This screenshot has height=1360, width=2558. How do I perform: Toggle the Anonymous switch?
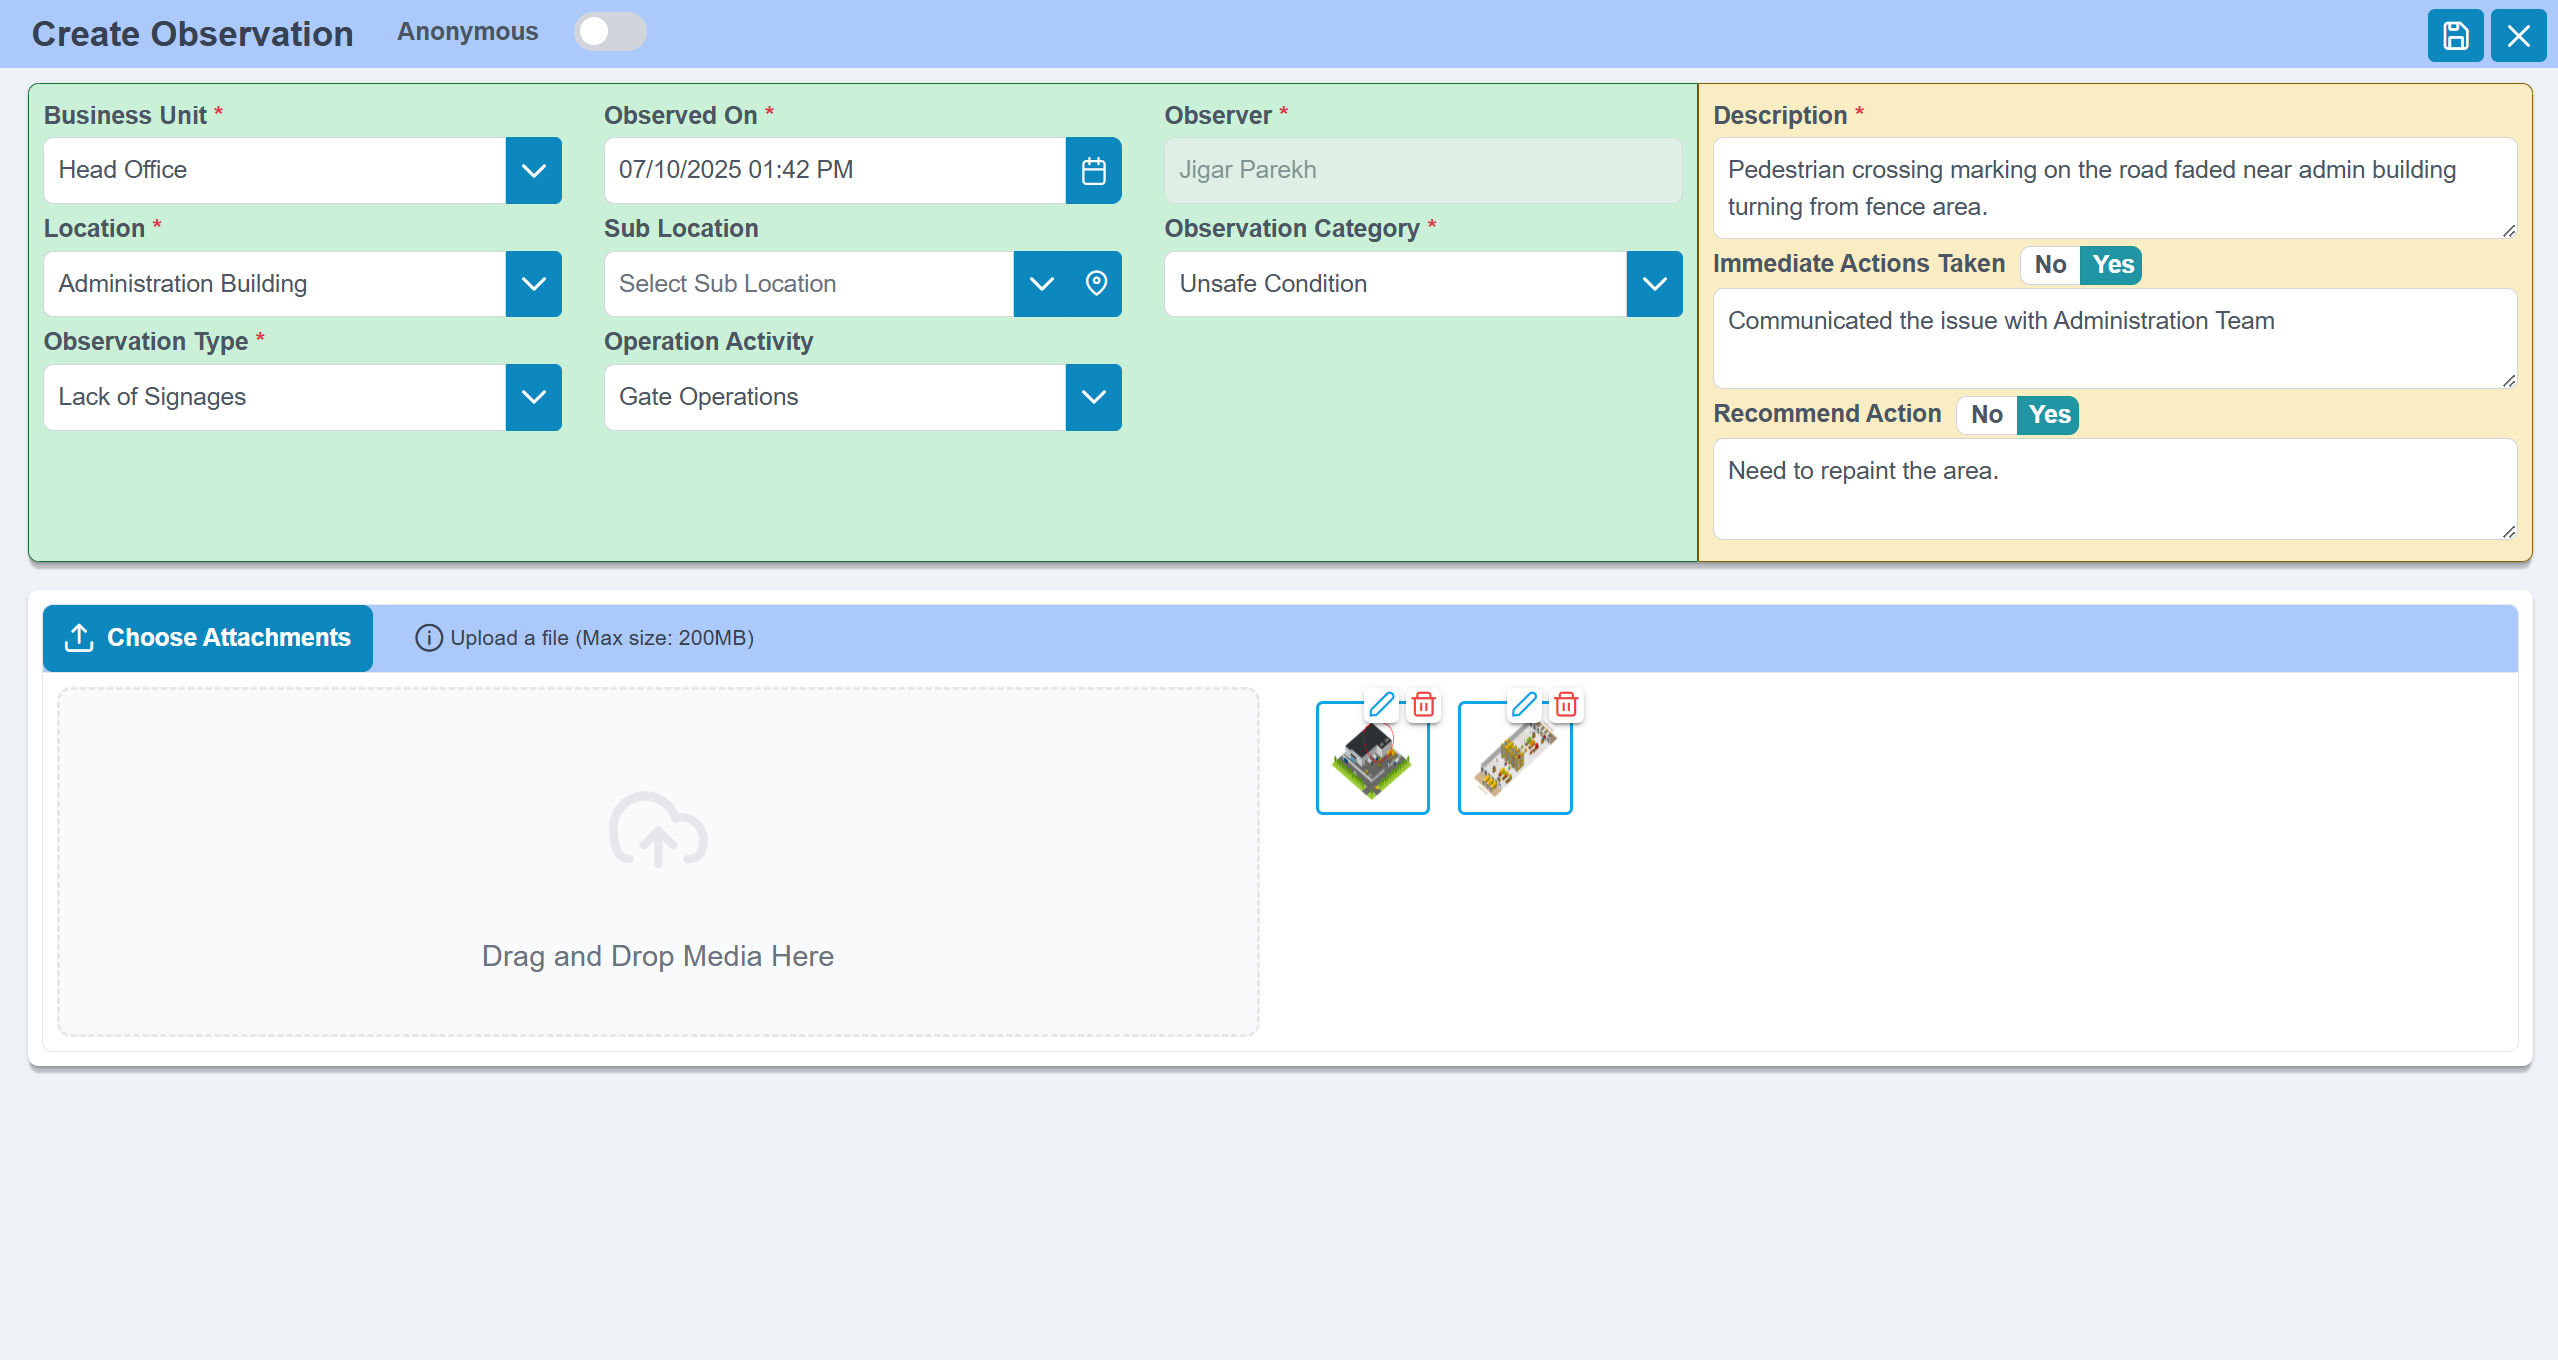[x=610, y=32]
